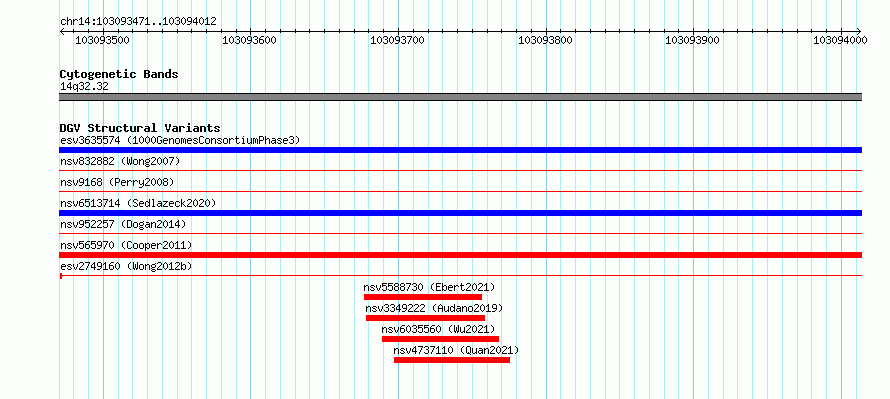
Task: Click ruler position 103093900
Action: [x=692, y=40]
